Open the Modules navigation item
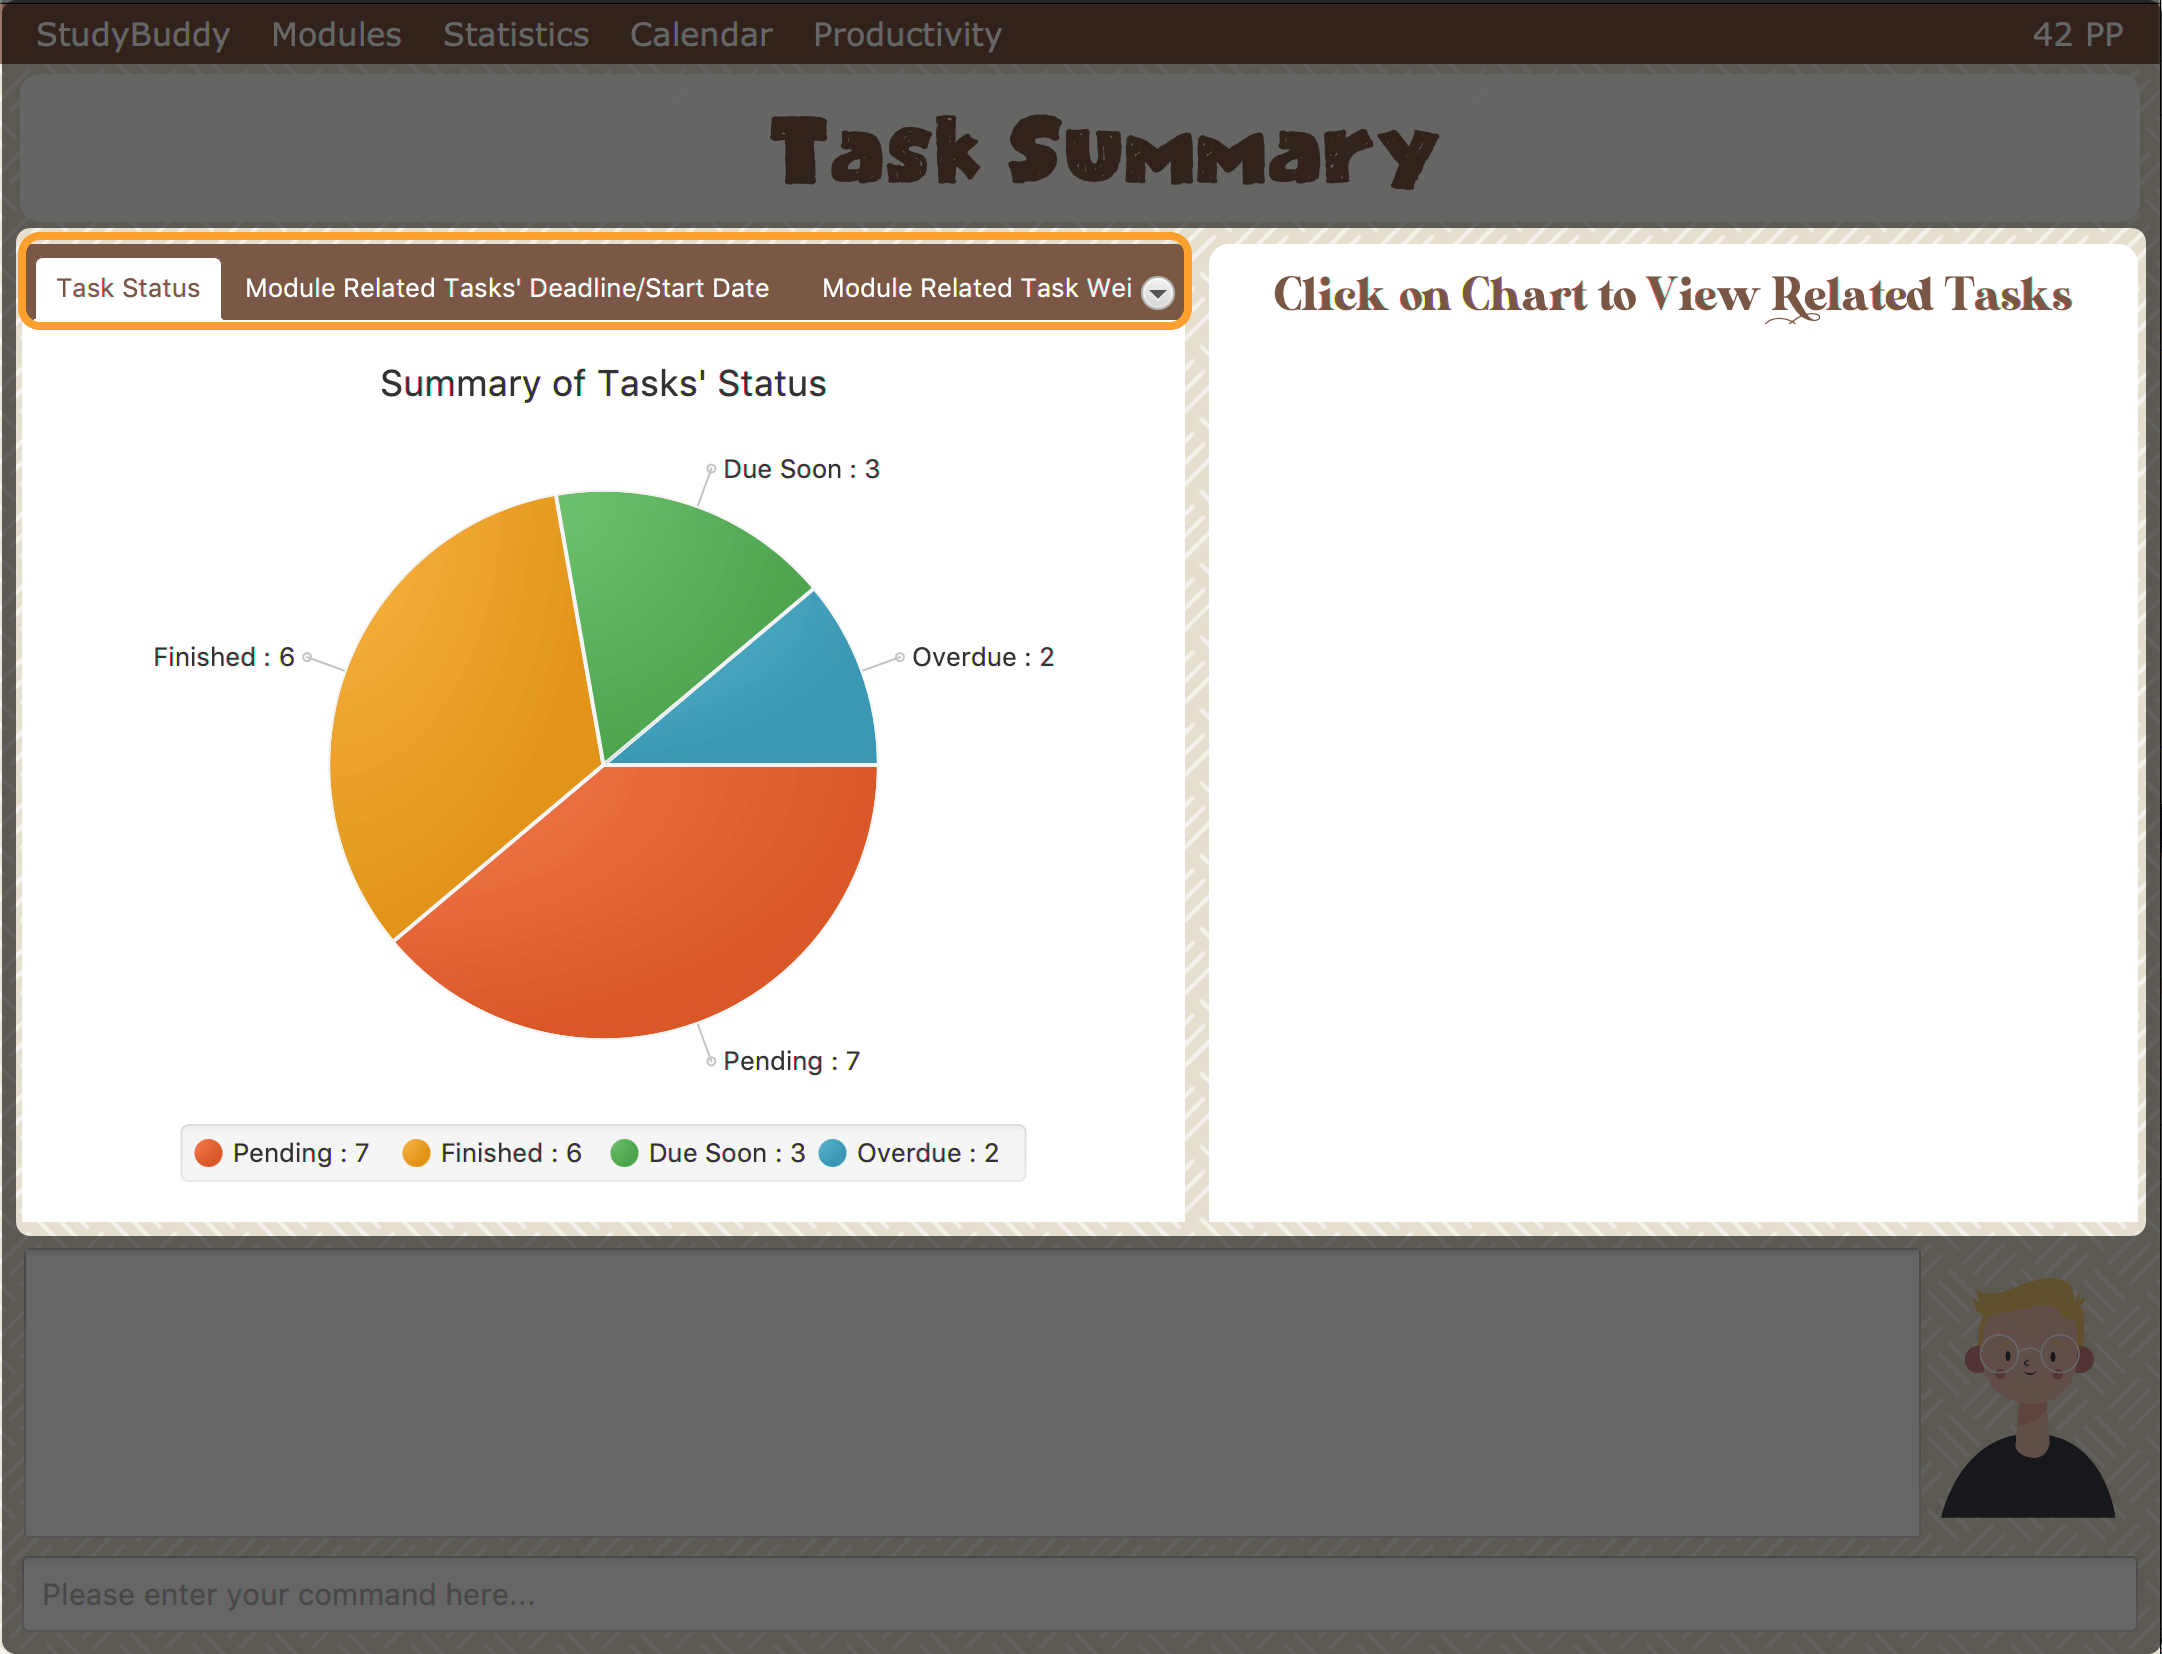Screen dimensions: 2162x1654 coord(333,30)
